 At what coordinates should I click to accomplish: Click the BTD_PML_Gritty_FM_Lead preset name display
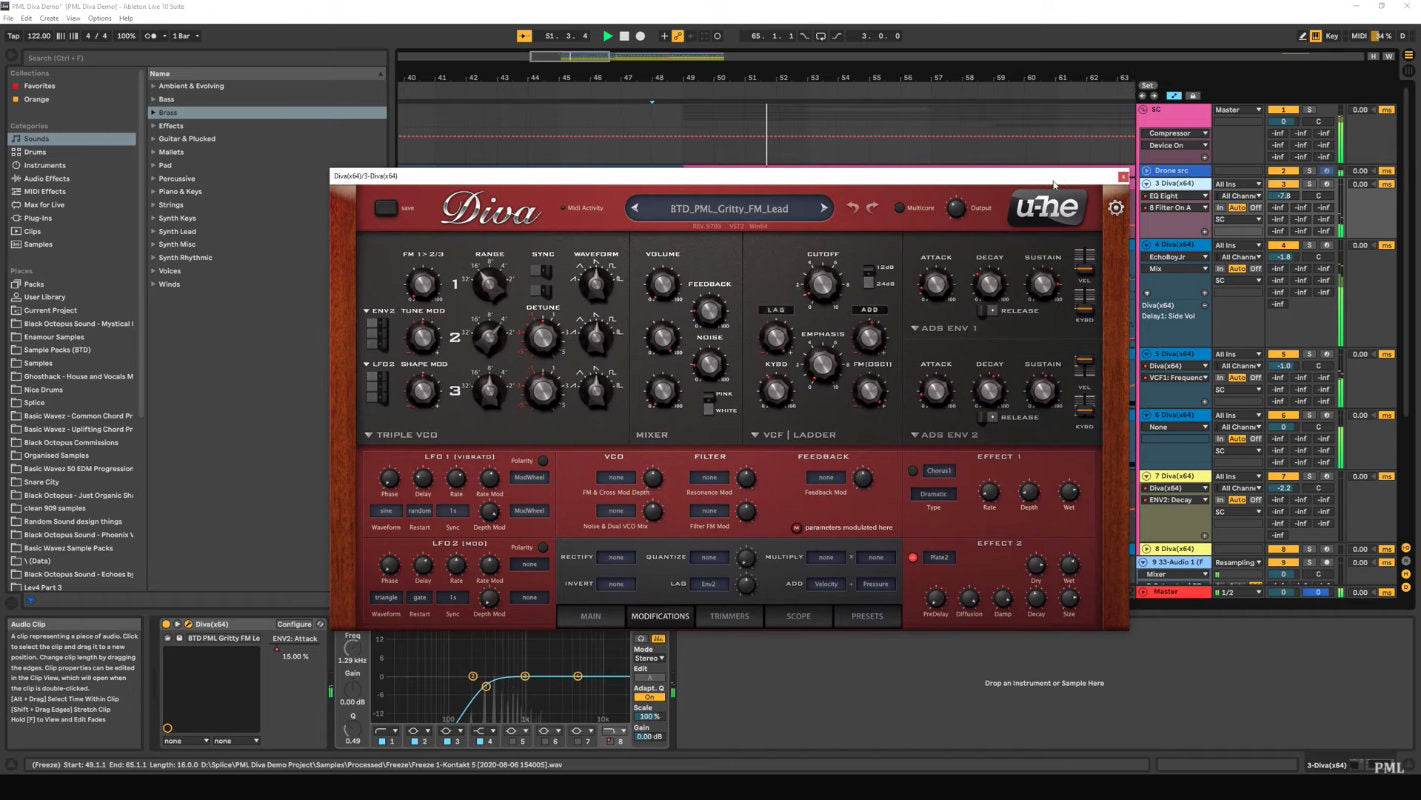729,208
